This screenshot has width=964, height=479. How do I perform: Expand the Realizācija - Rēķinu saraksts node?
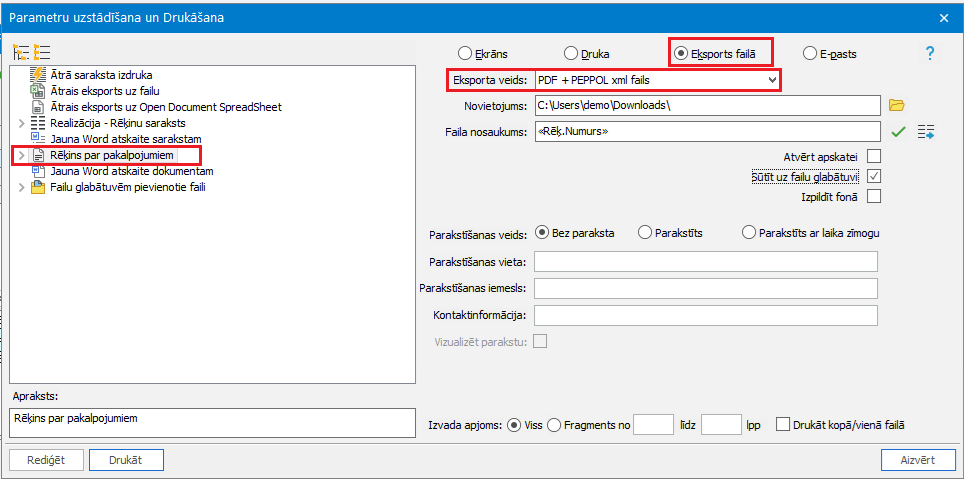pos(21,123)
